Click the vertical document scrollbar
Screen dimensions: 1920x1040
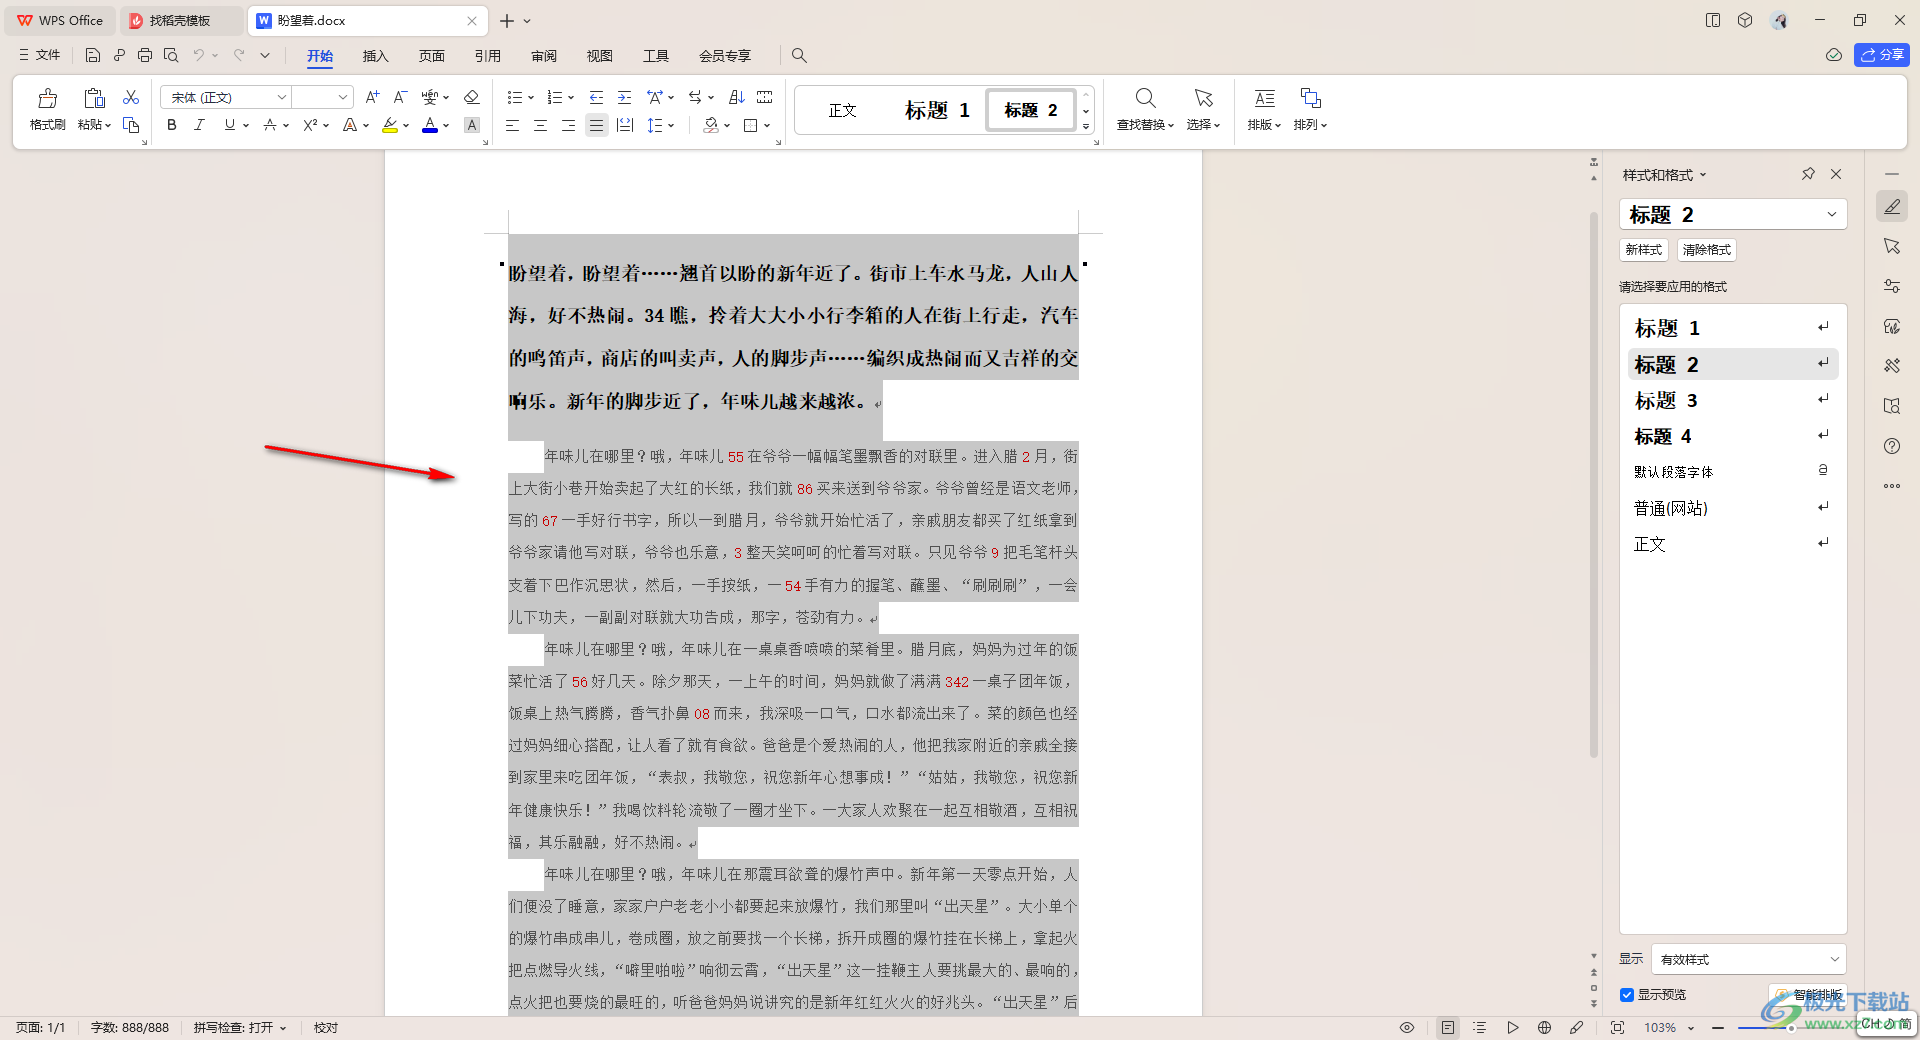click(x=1594, y=484)
